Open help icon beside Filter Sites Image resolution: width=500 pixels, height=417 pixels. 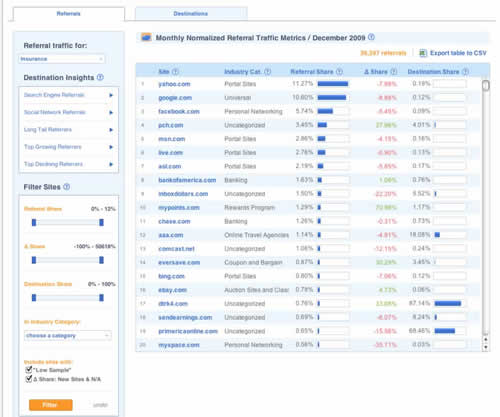(67, 187)
